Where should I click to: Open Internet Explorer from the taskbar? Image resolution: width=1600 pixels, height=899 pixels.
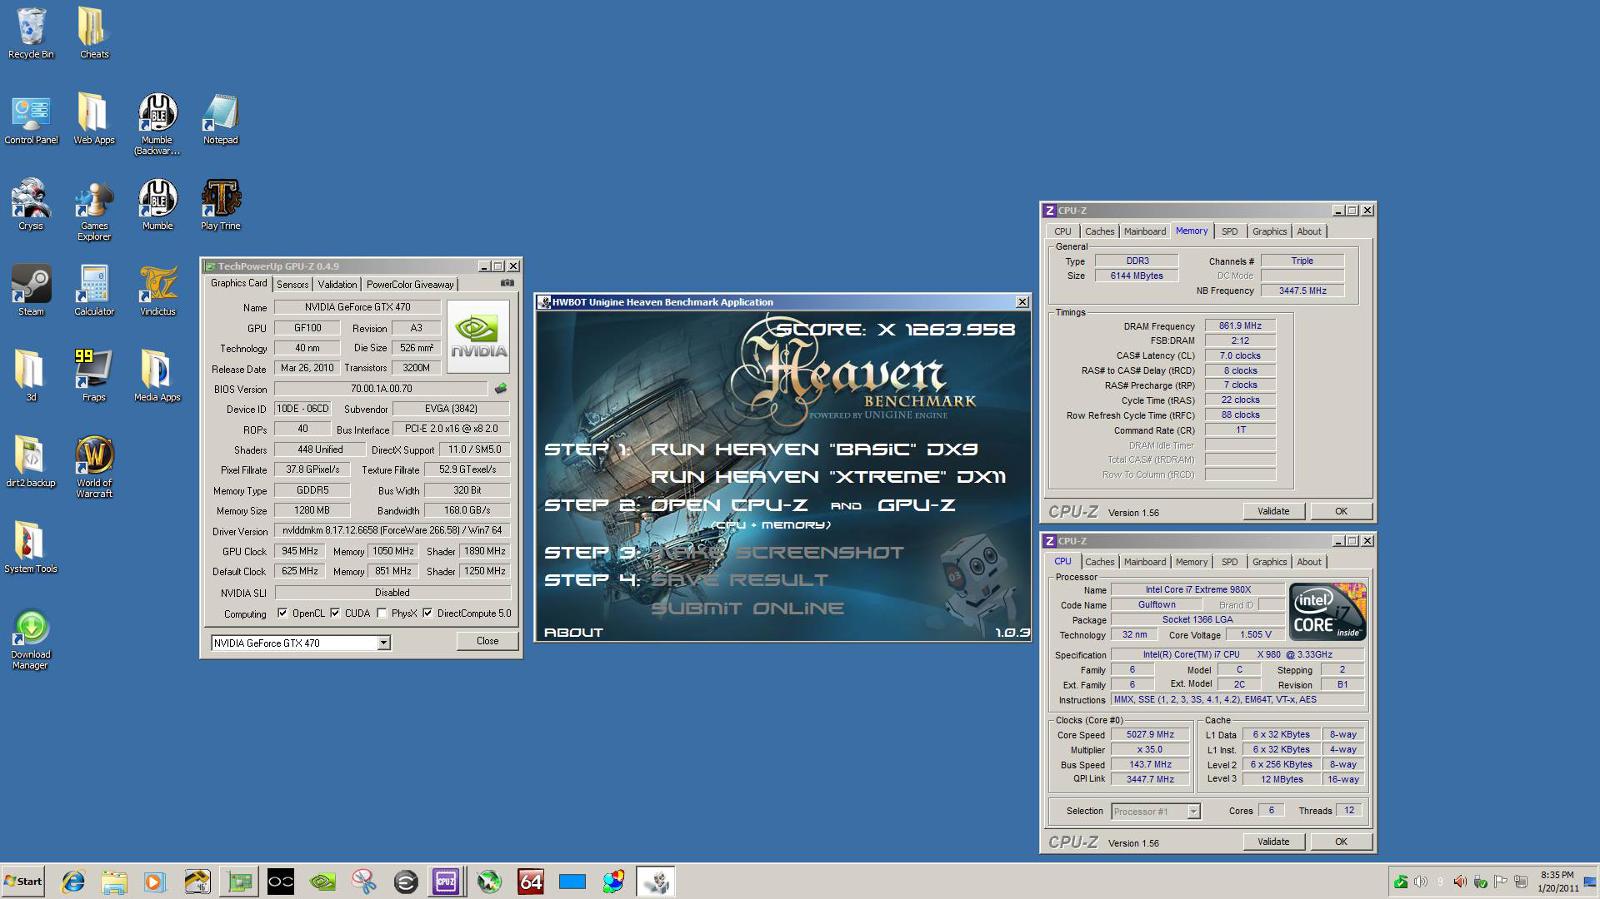pos(73,881)
